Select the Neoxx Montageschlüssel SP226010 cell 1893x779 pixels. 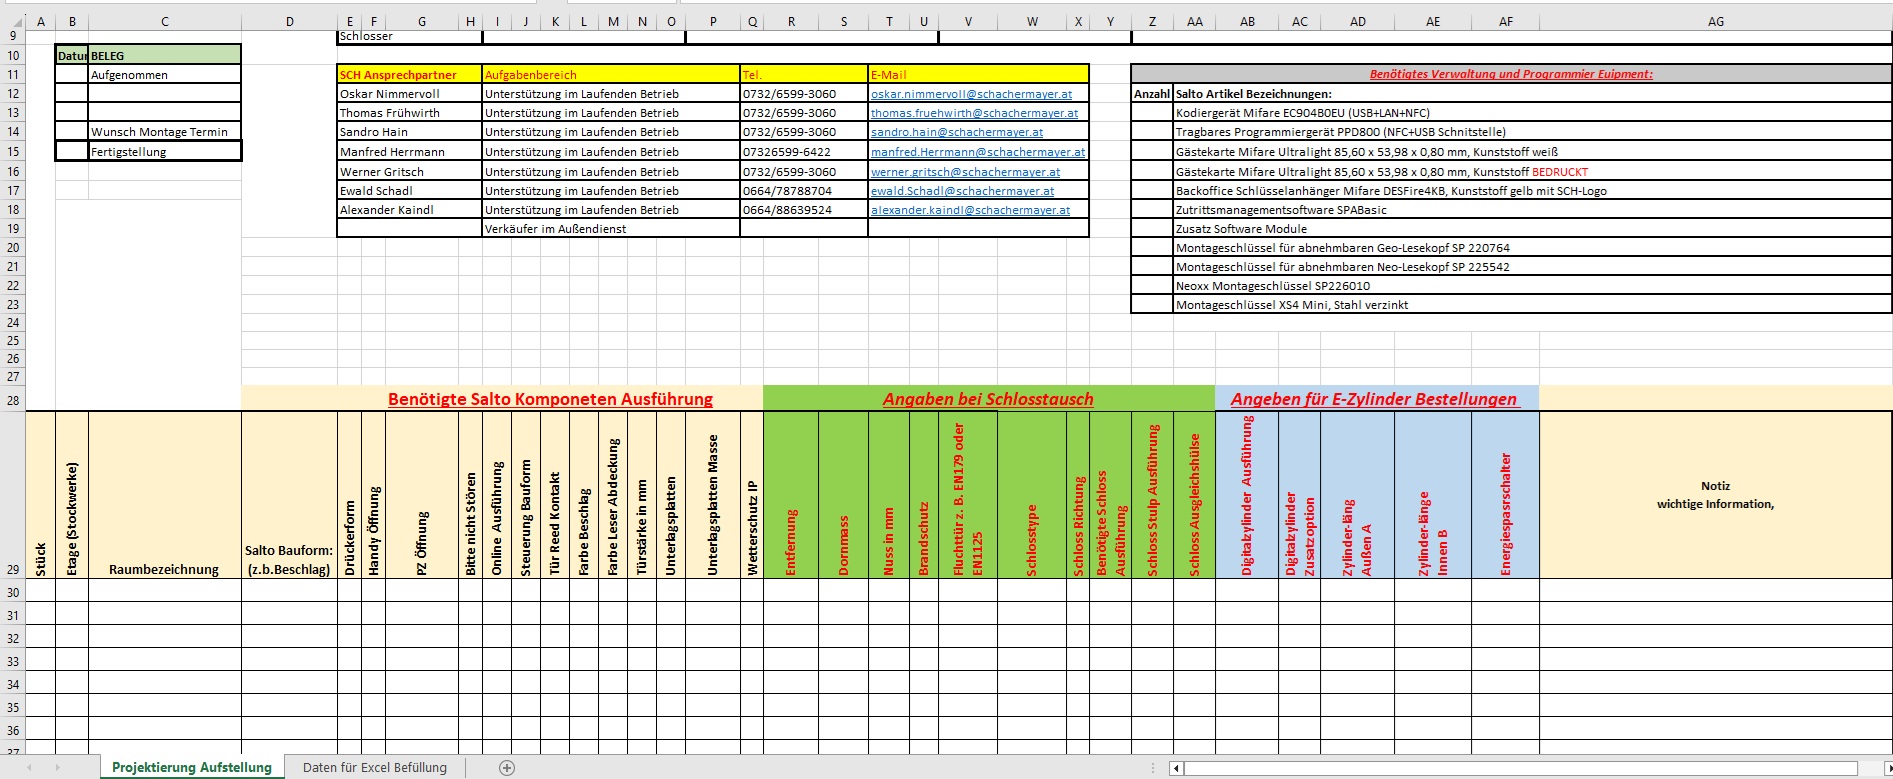click(x=1532, y=286)
